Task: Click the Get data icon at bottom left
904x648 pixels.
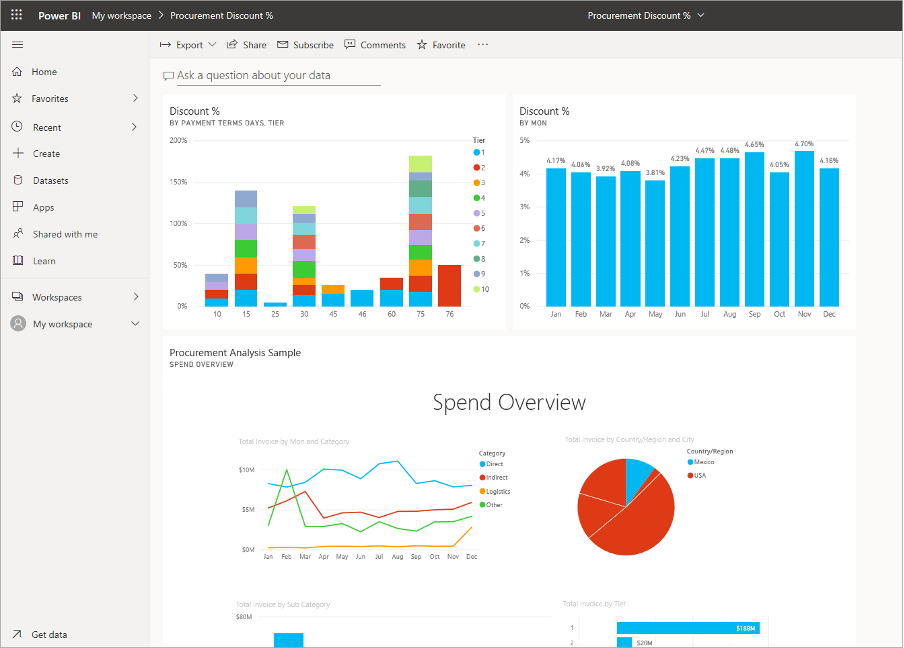Action: (x=18, y=634)
